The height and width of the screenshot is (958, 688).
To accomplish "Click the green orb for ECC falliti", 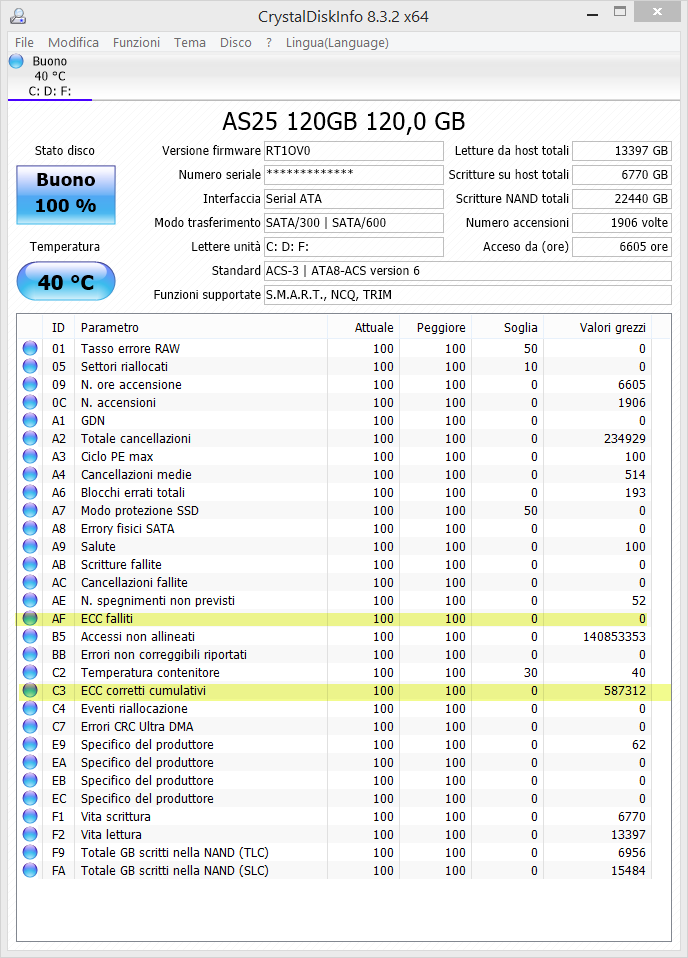I will coord(30,618).
